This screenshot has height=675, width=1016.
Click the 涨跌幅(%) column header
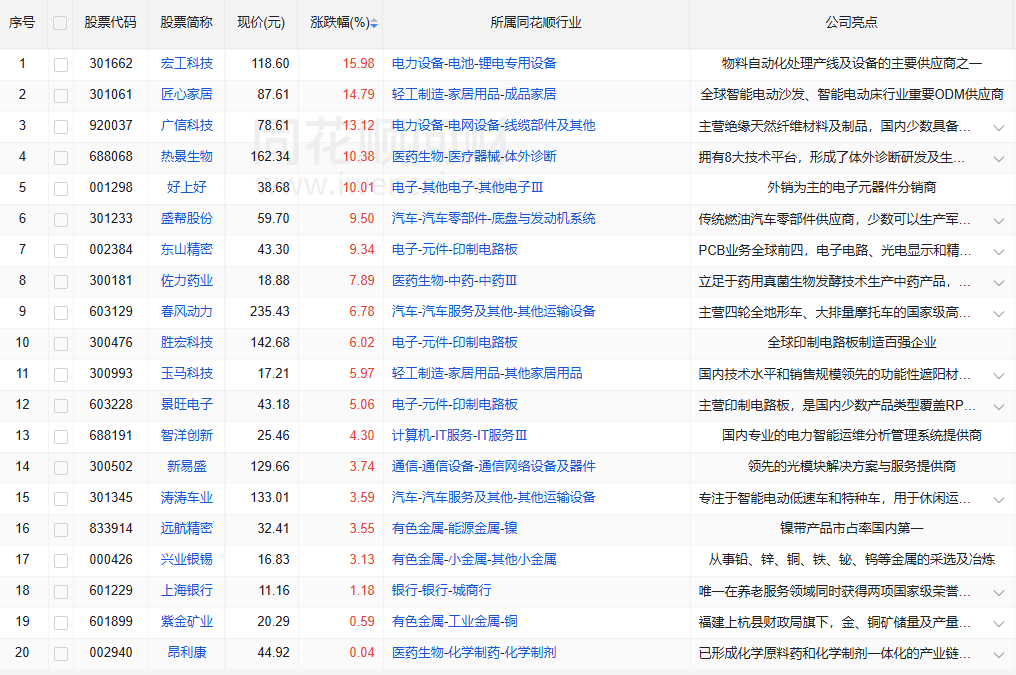click(340, 23)
